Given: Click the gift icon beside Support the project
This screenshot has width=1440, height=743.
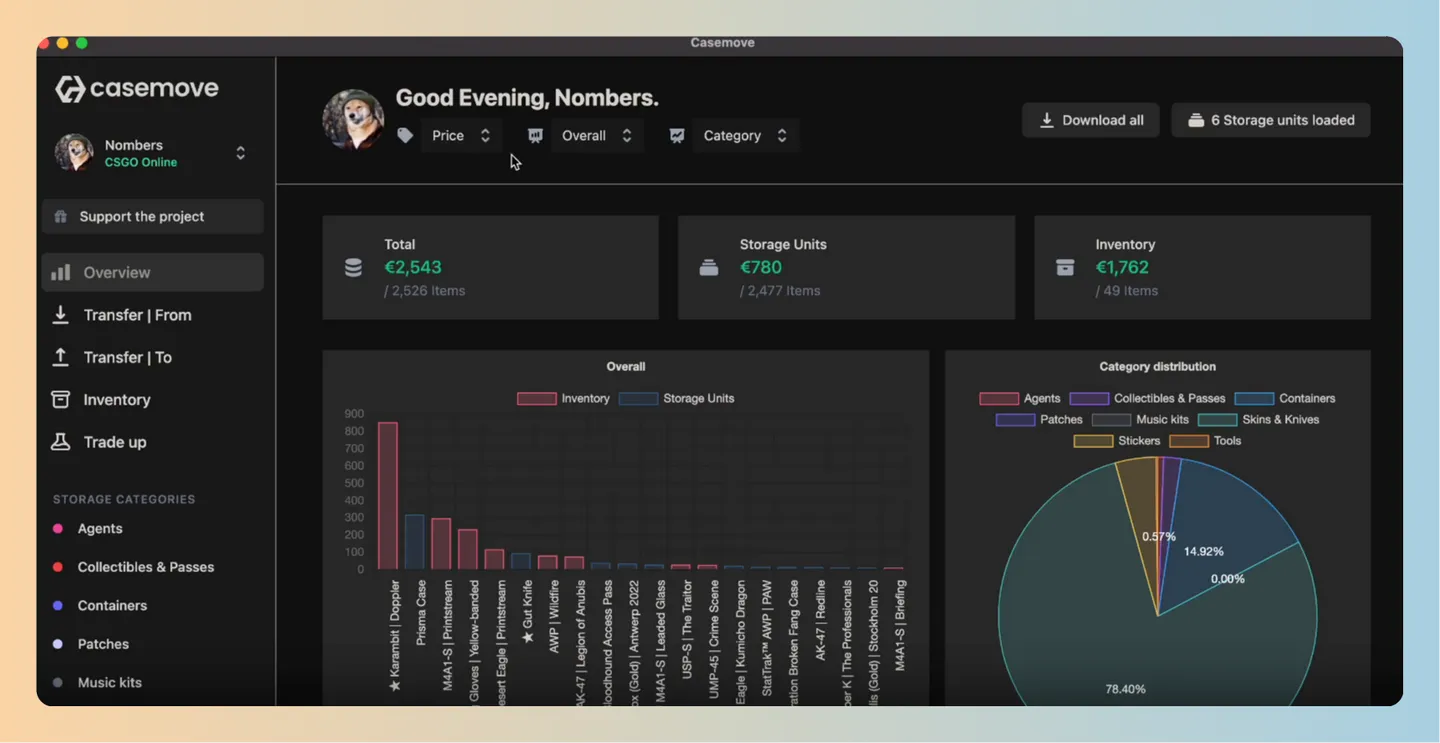Looking at the screenshot, I should pyautogui.click(x=61, y=216).
